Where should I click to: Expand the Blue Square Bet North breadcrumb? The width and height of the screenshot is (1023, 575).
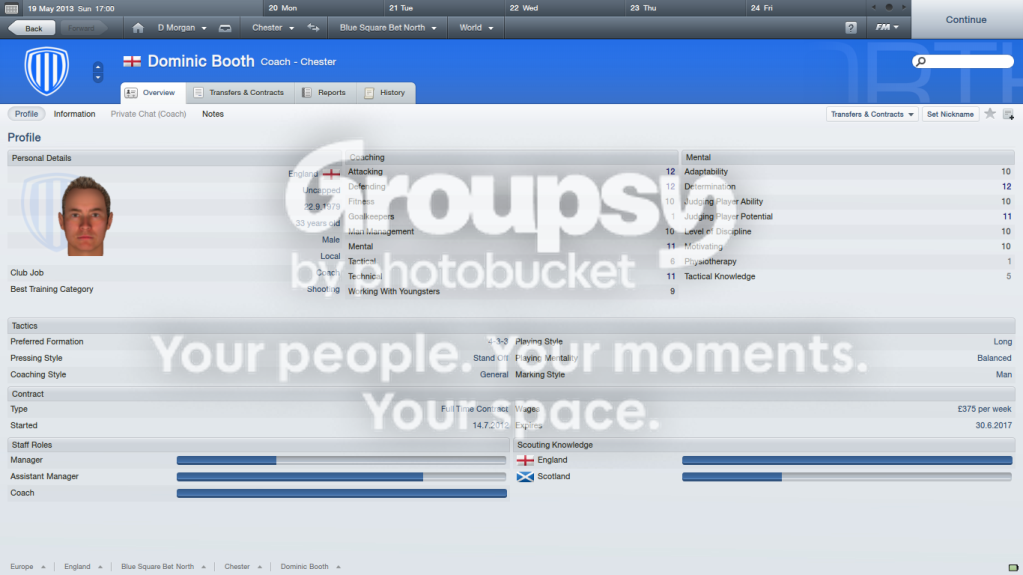[x=163, y=567]
